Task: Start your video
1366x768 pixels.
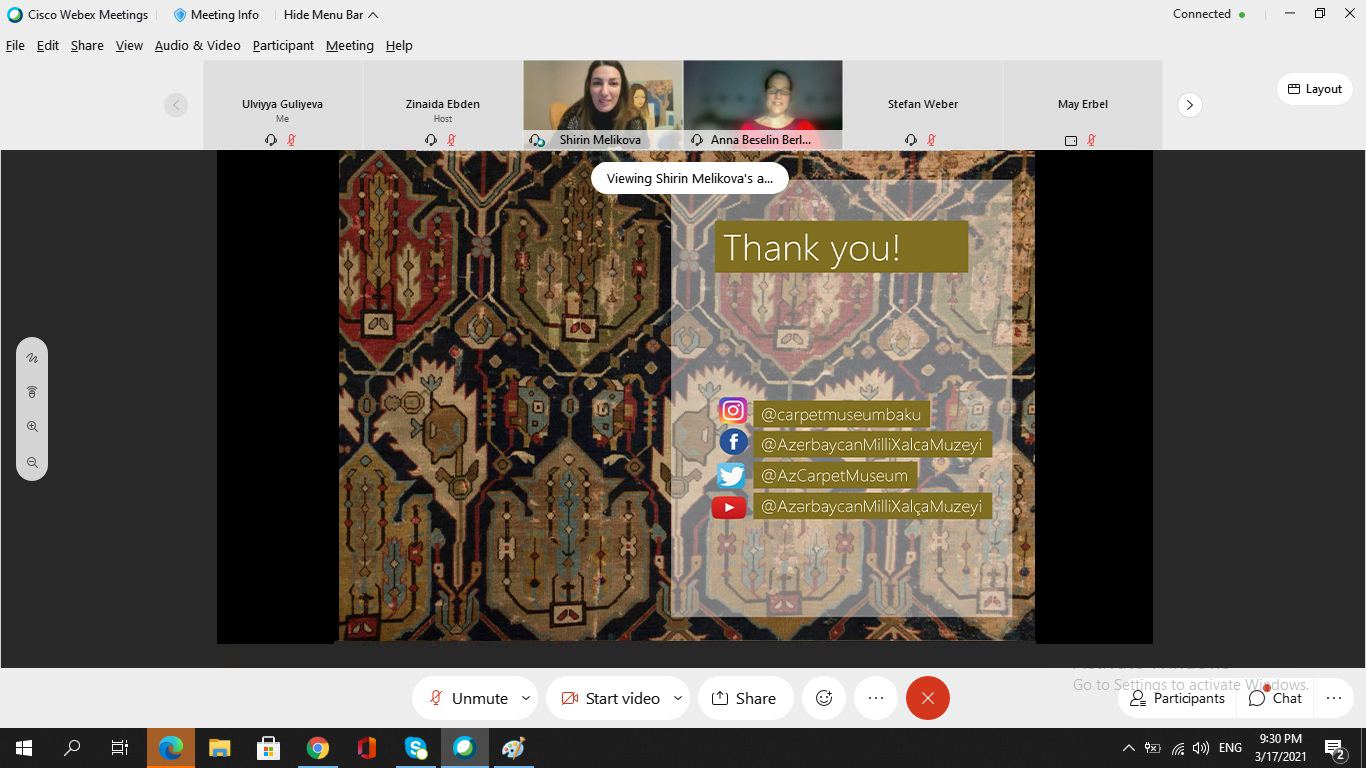Action: tap(609, 698)
